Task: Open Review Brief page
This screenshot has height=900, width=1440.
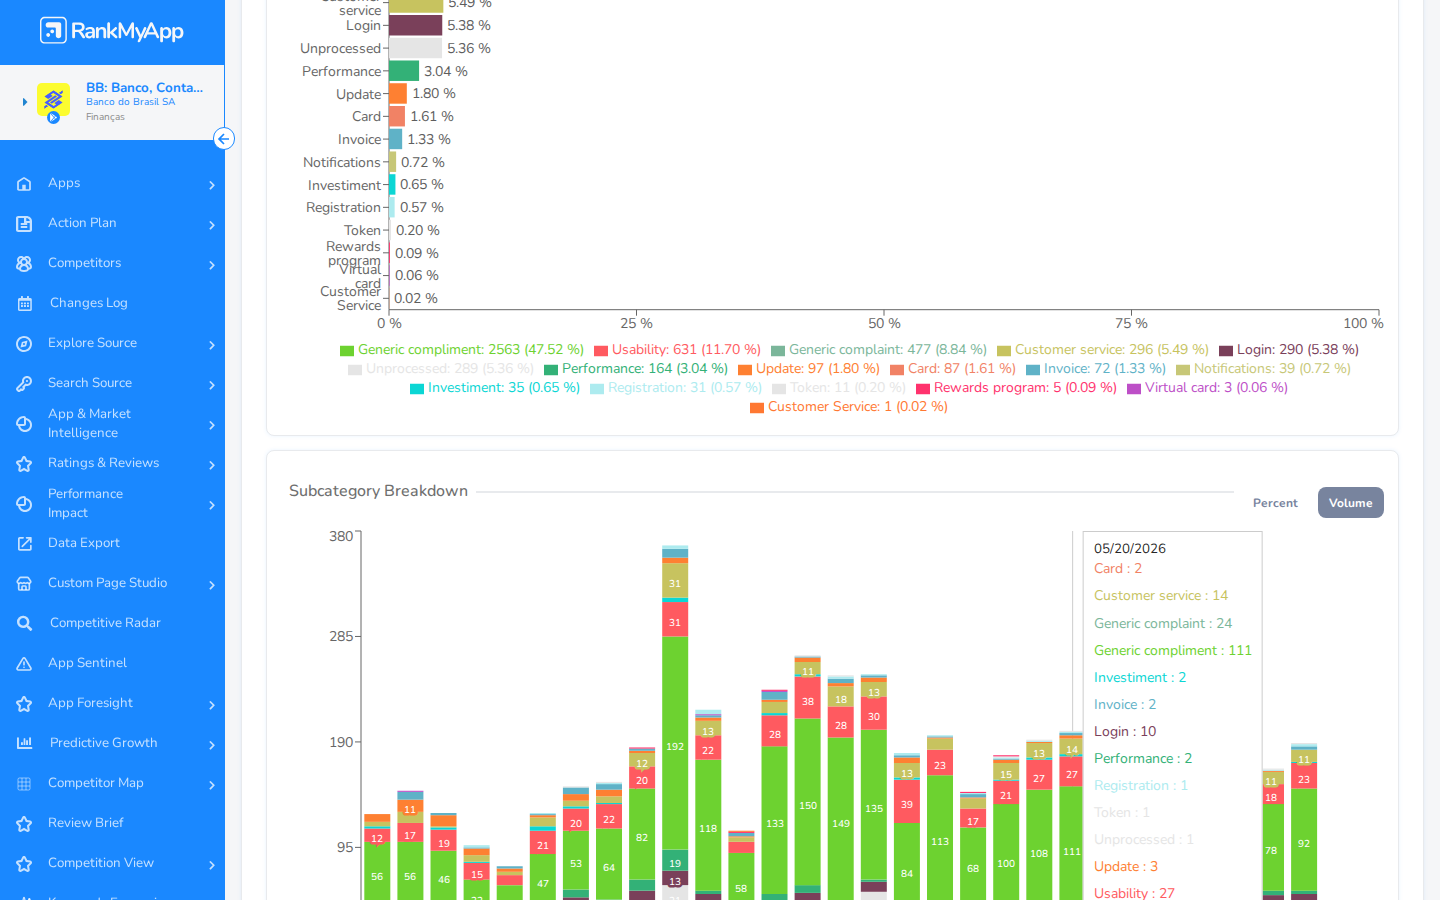Action: (x=112, y=823)
